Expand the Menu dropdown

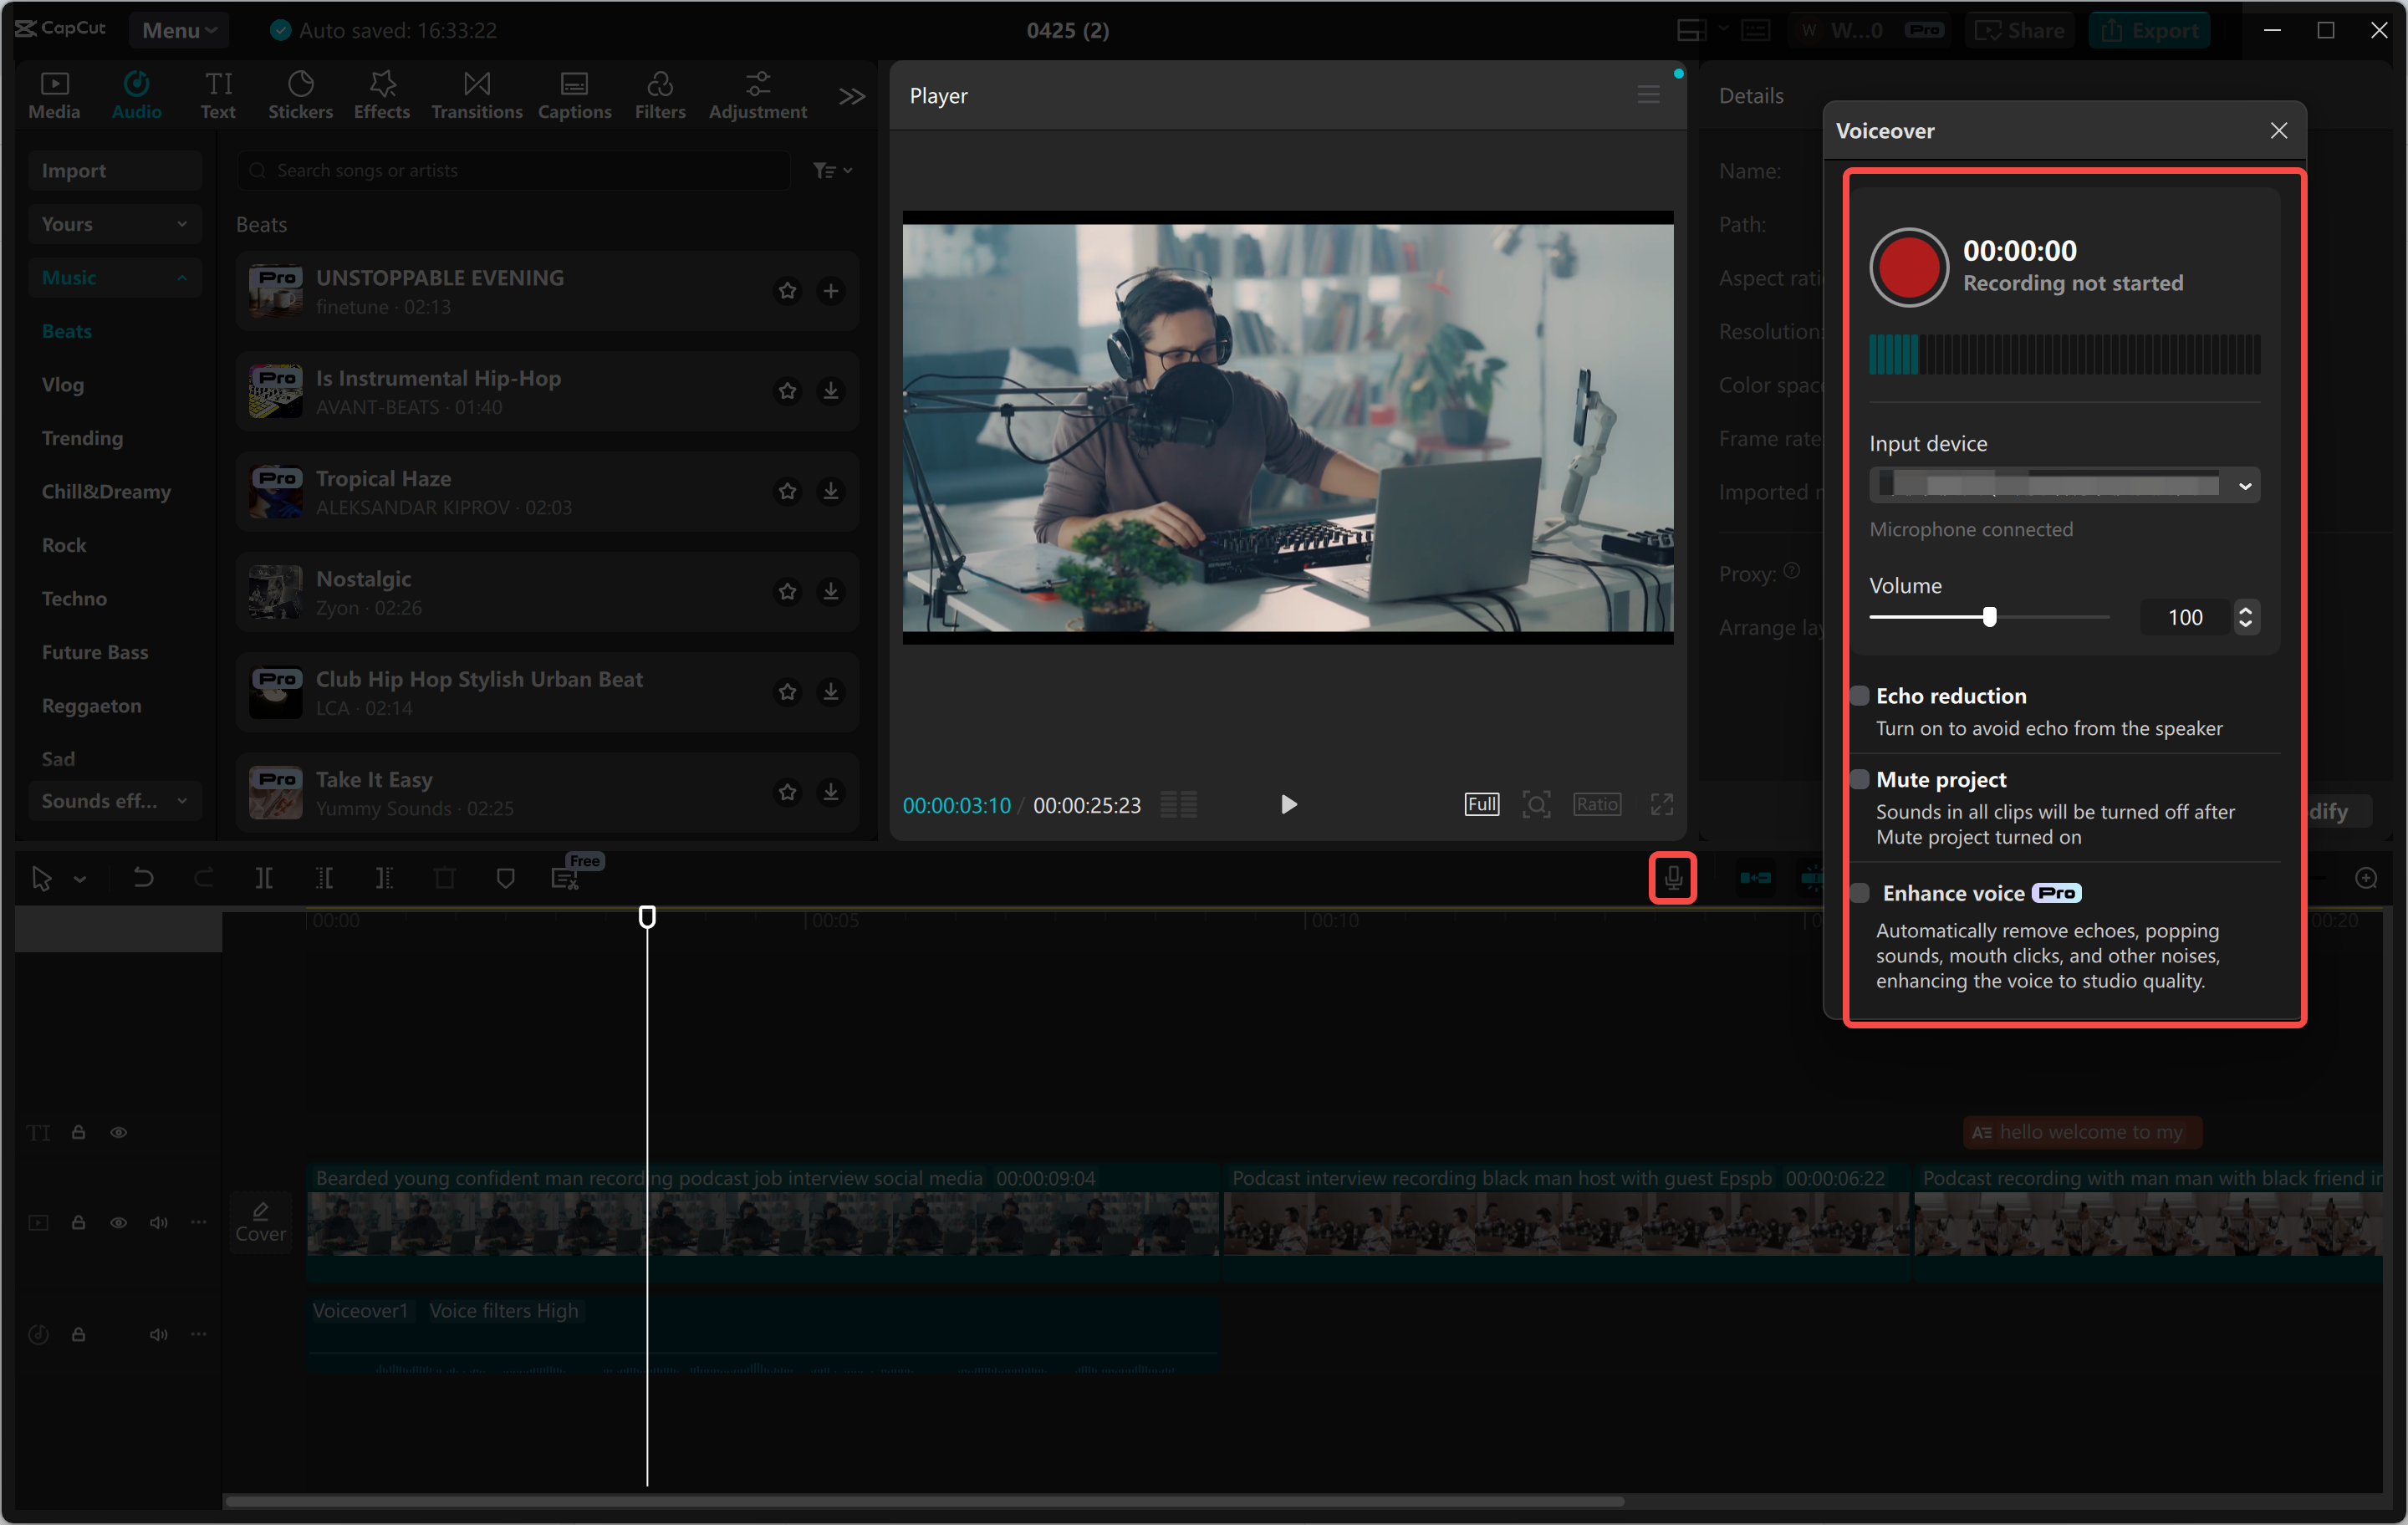click(x=179, y=29)
